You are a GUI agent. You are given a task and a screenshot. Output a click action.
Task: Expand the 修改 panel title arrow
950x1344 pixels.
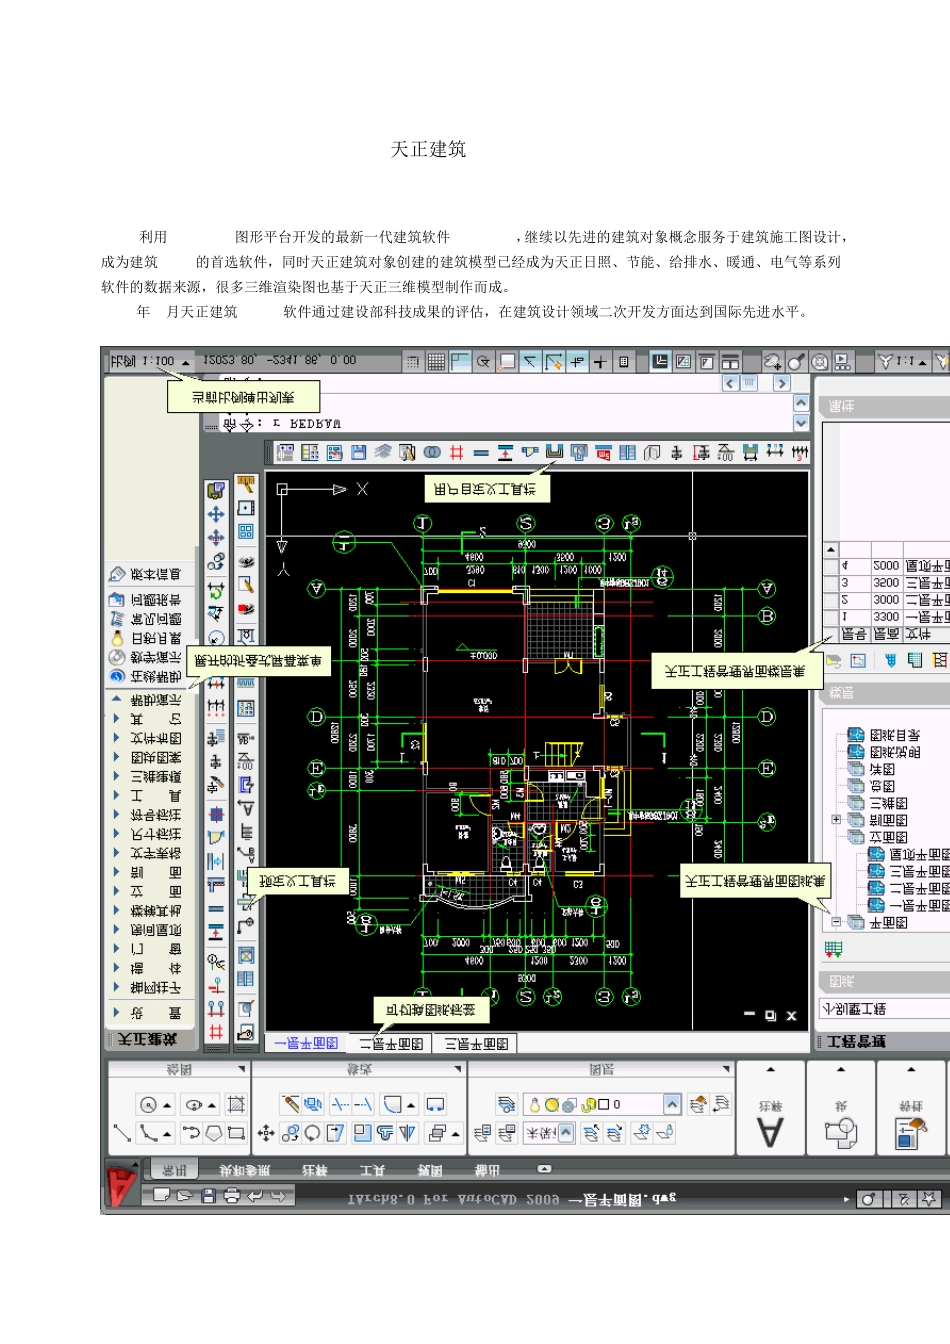click(x=458, y=1069)
